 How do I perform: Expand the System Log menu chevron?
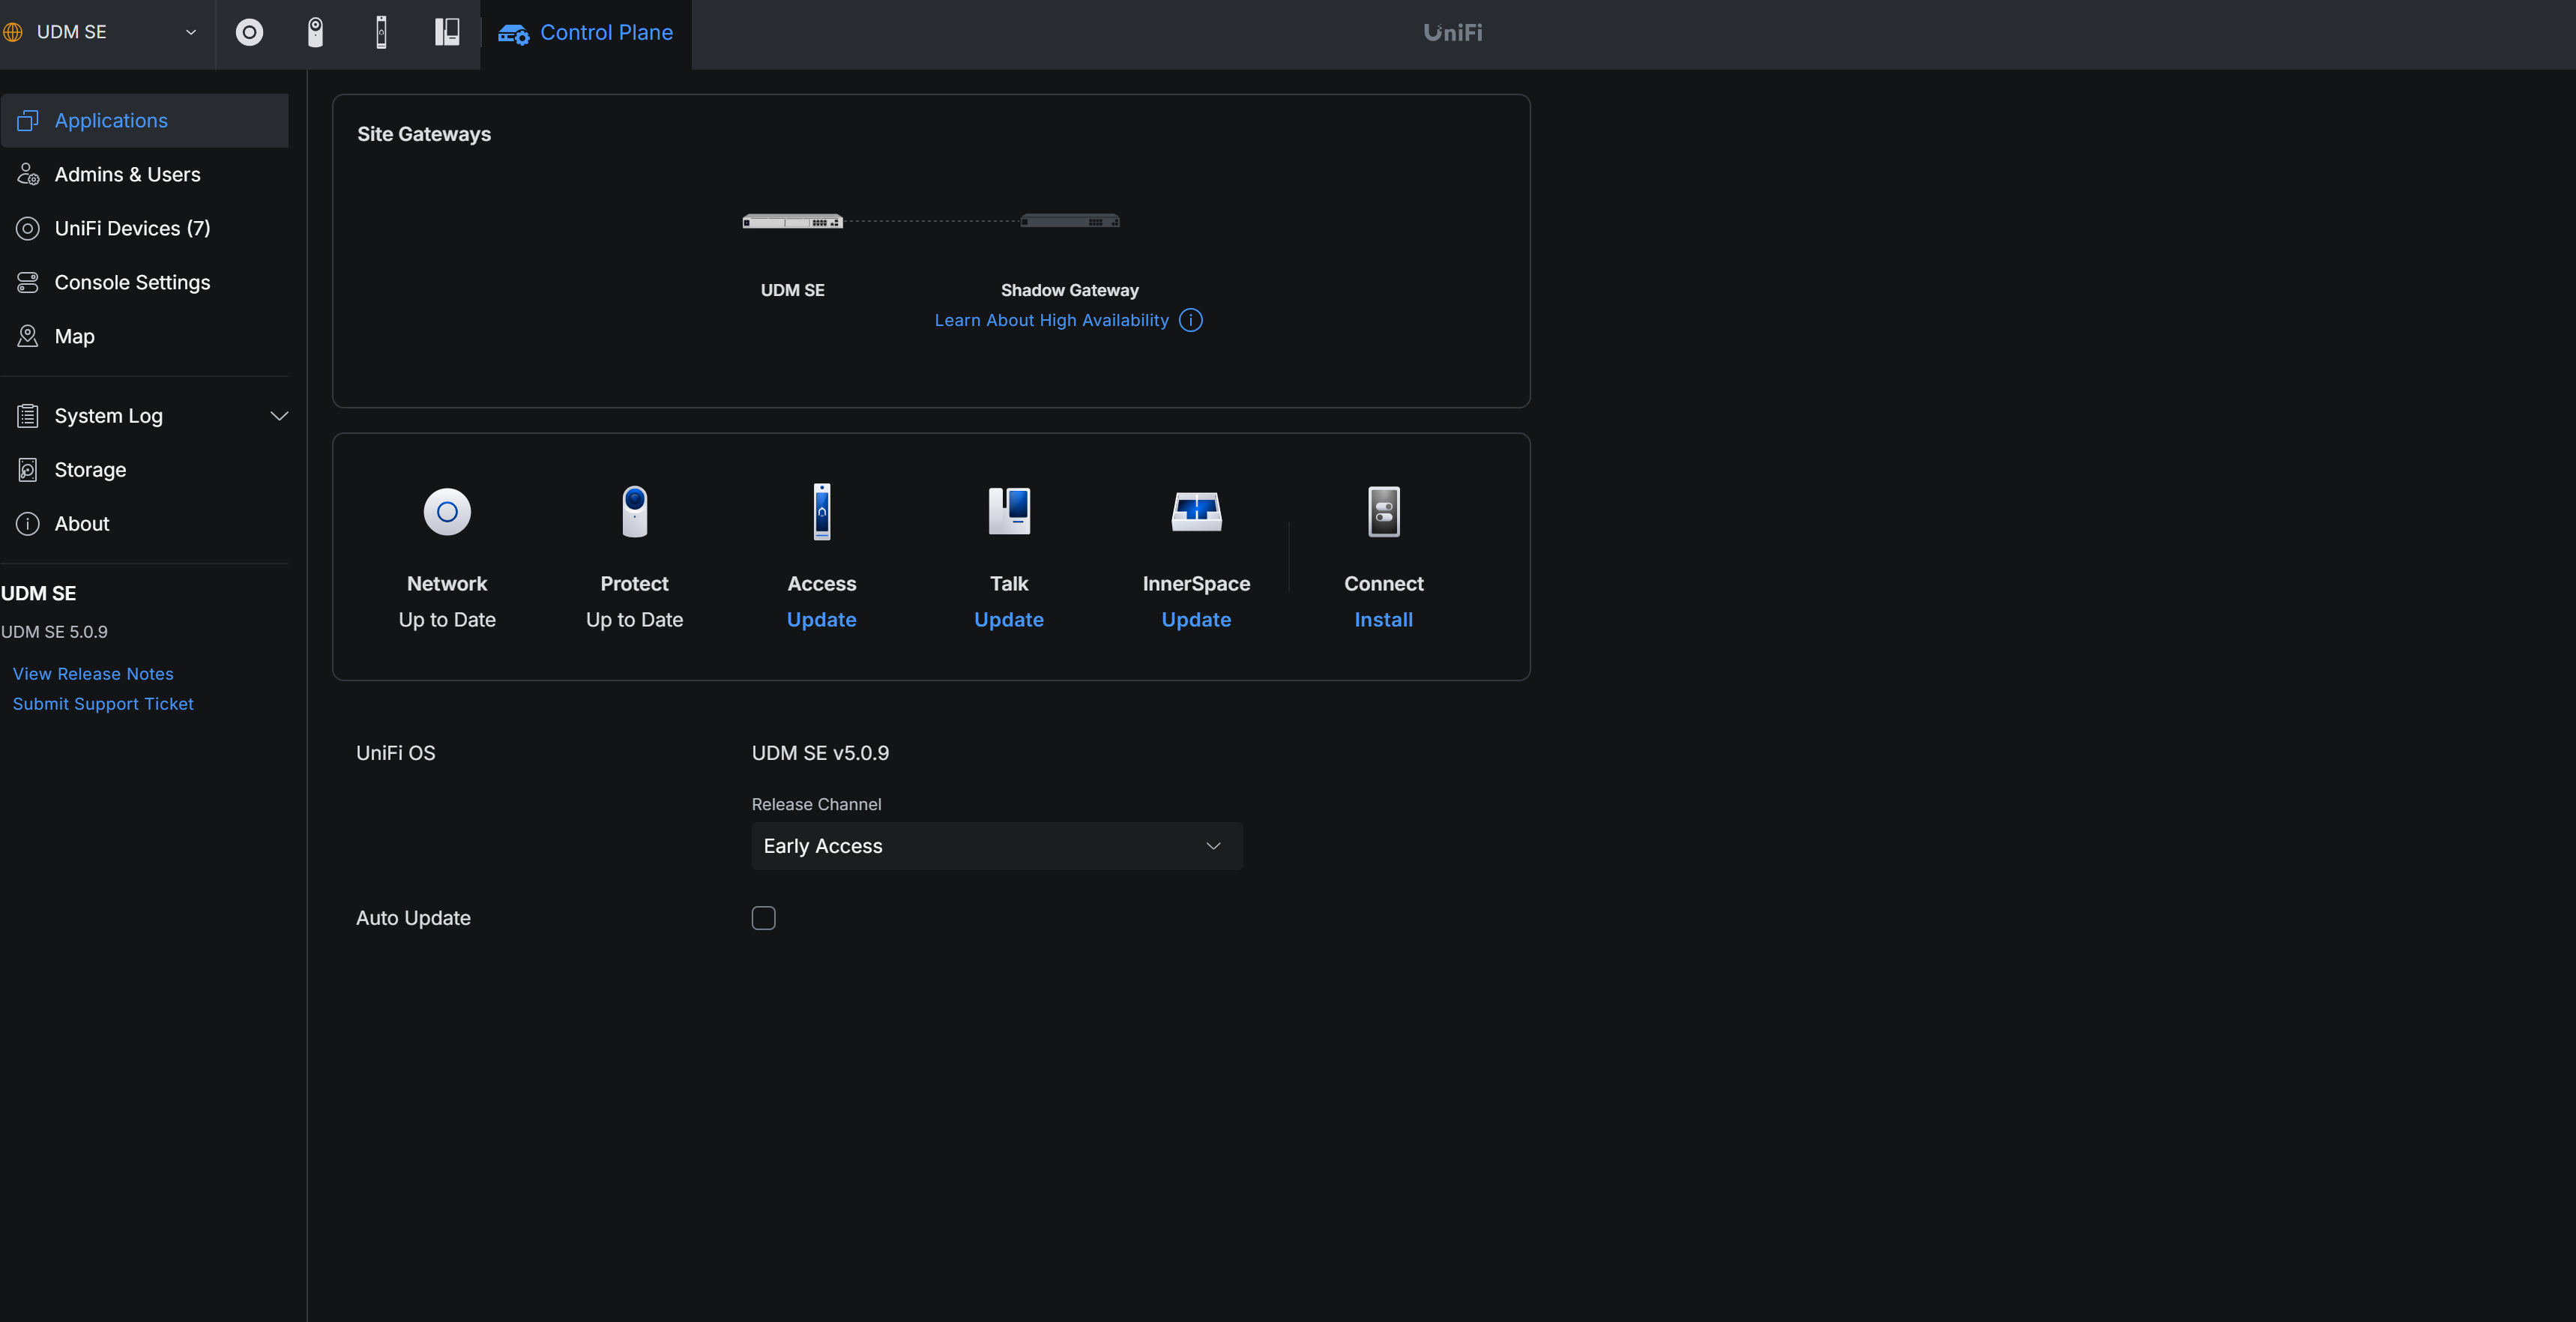pyautogui.click(x=279, y=416)
